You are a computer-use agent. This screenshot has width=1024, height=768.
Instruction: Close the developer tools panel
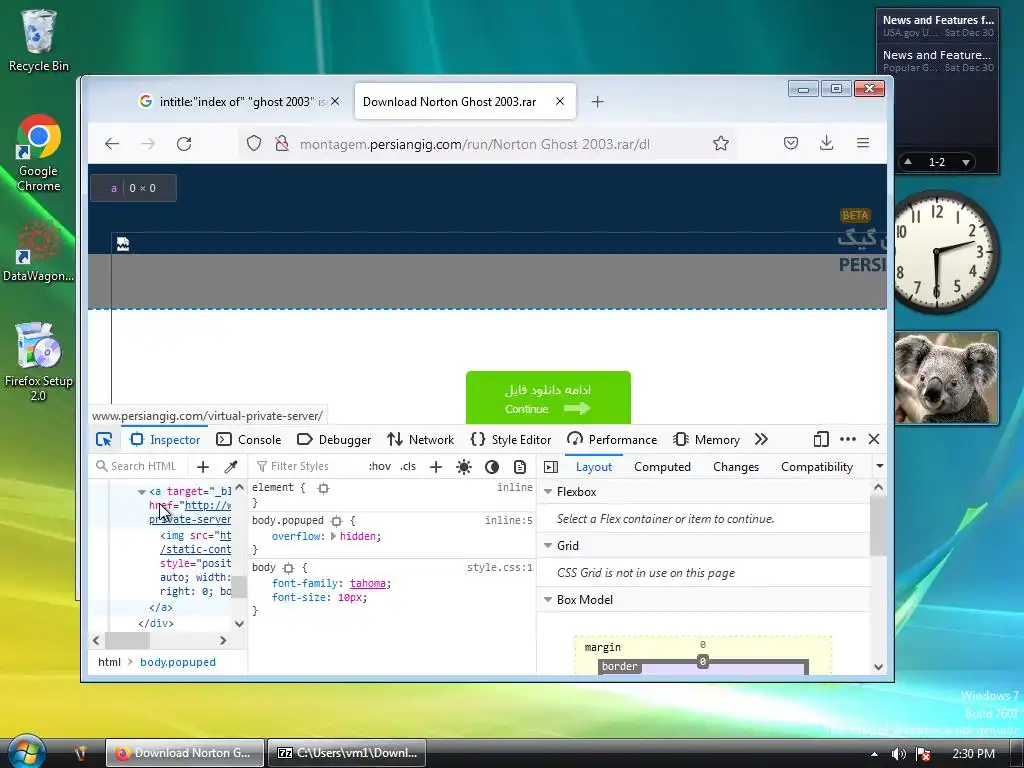point(874,440)
